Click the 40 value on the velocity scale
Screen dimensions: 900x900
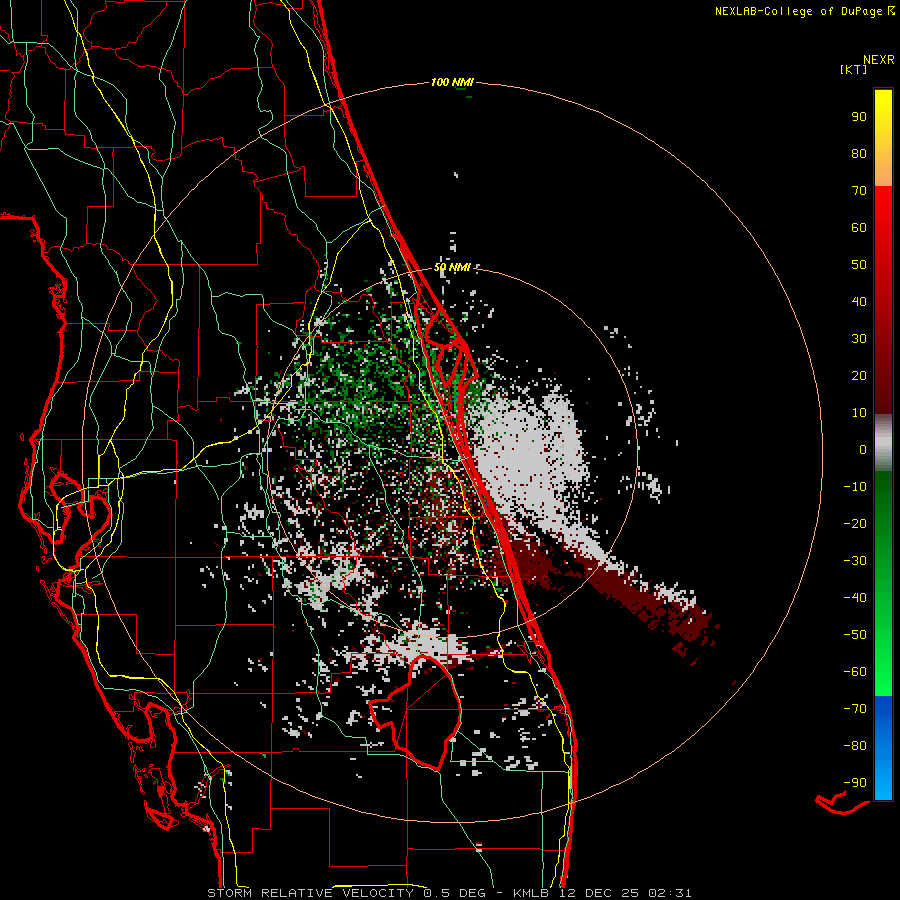pos(859,301)
